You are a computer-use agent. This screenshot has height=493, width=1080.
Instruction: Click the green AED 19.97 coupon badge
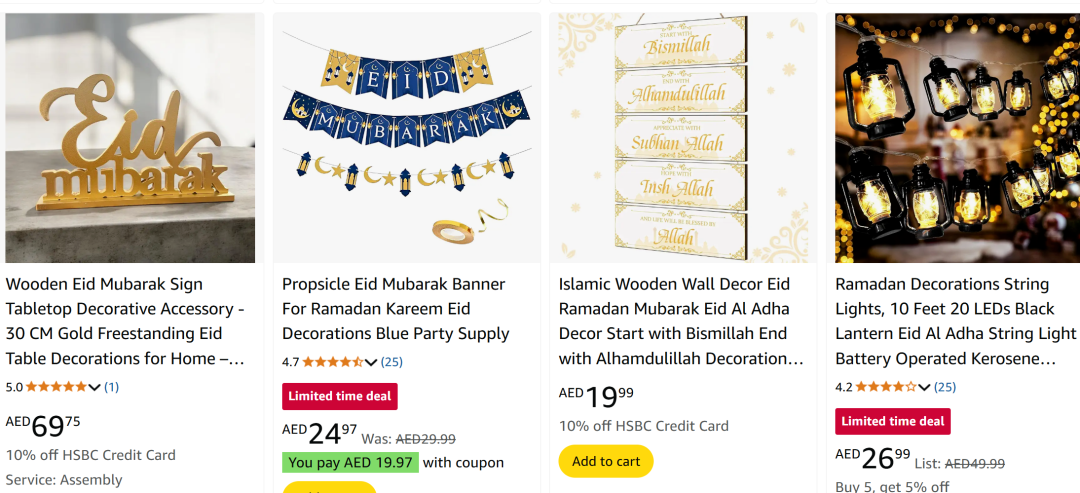350,463
